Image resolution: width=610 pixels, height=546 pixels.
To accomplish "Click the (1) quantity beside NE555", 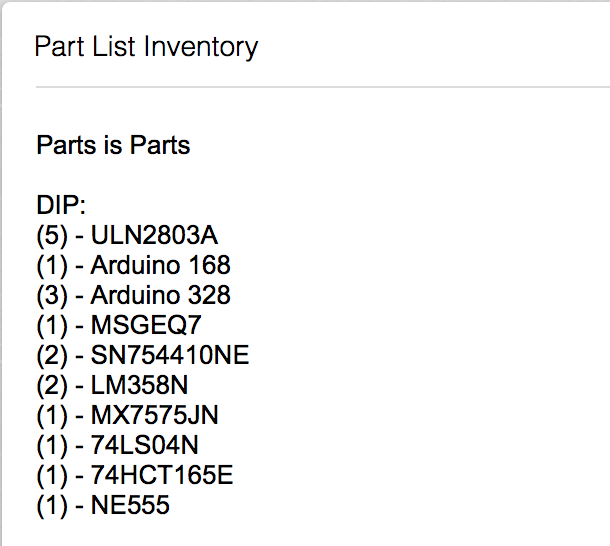I will click(52, 506).
